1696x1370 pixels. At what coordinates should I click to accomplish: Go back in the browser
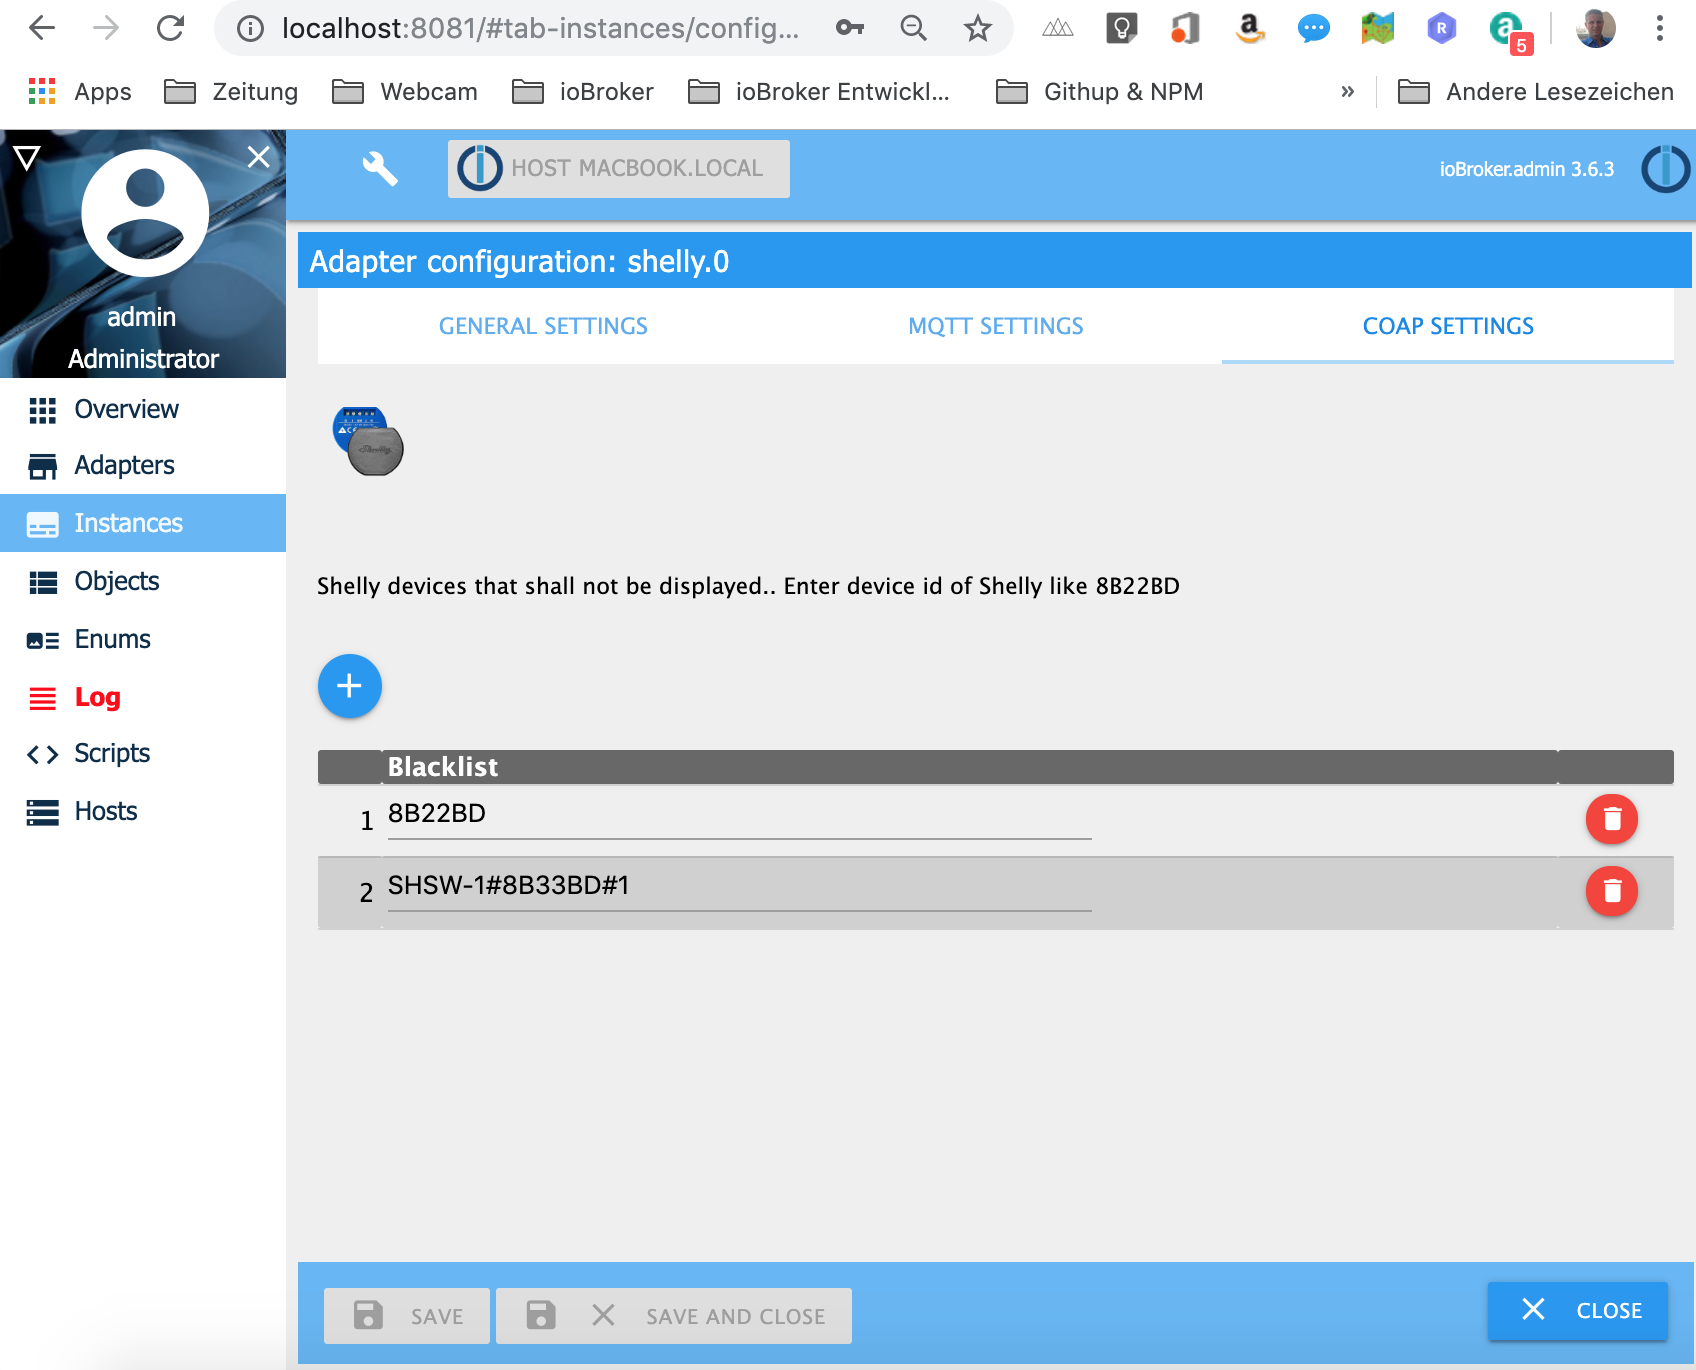click(42, 28)
